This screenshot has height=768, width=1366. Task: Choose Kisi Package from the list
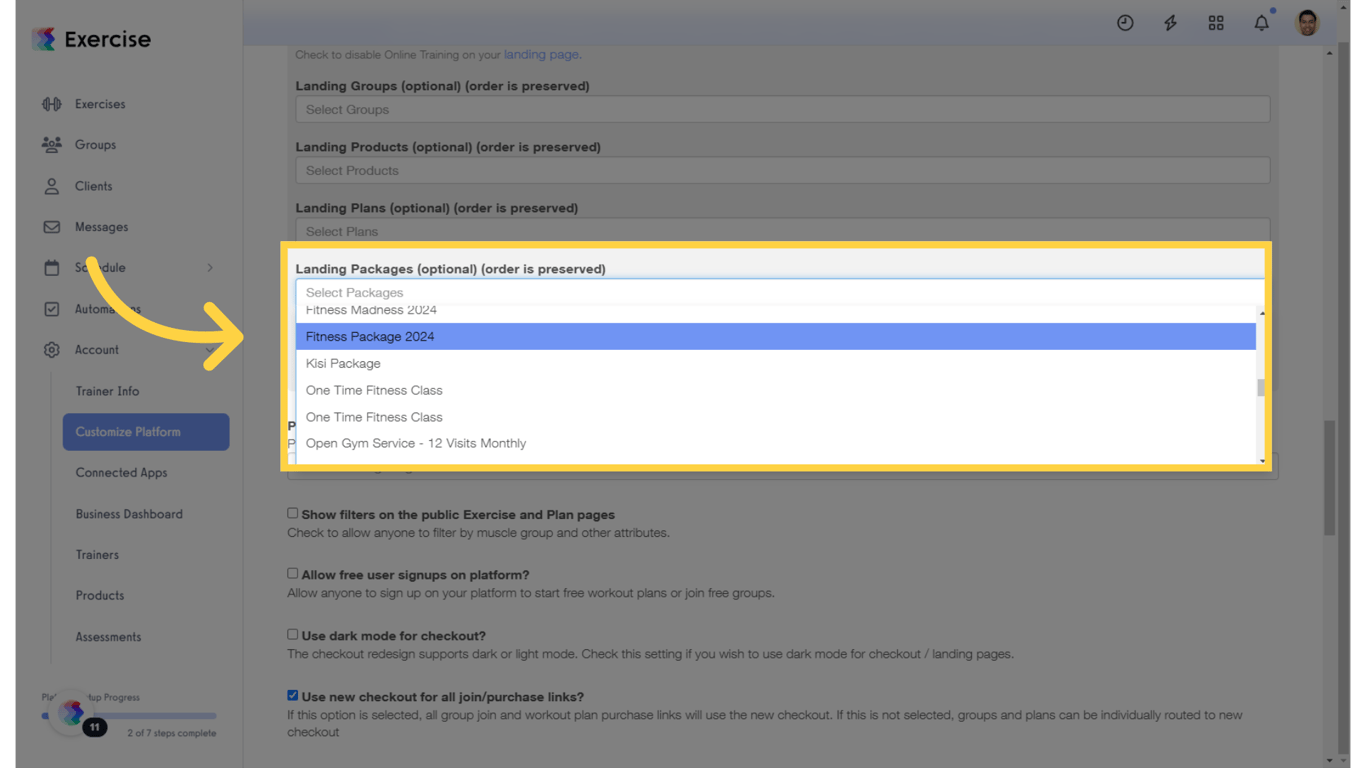(x=343, y=364)
